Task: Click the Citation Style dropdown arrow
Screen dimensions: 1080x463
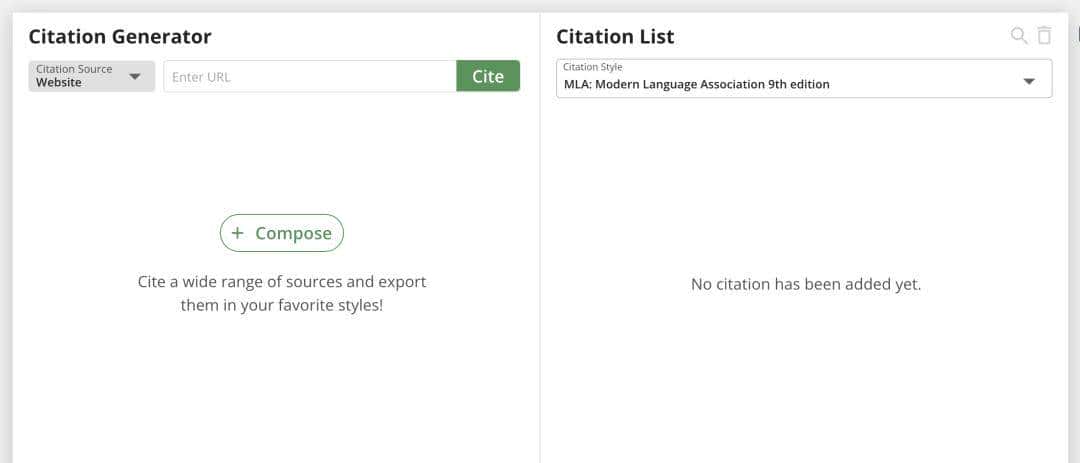Action: pyautogui.click(x=1029, y=82)
